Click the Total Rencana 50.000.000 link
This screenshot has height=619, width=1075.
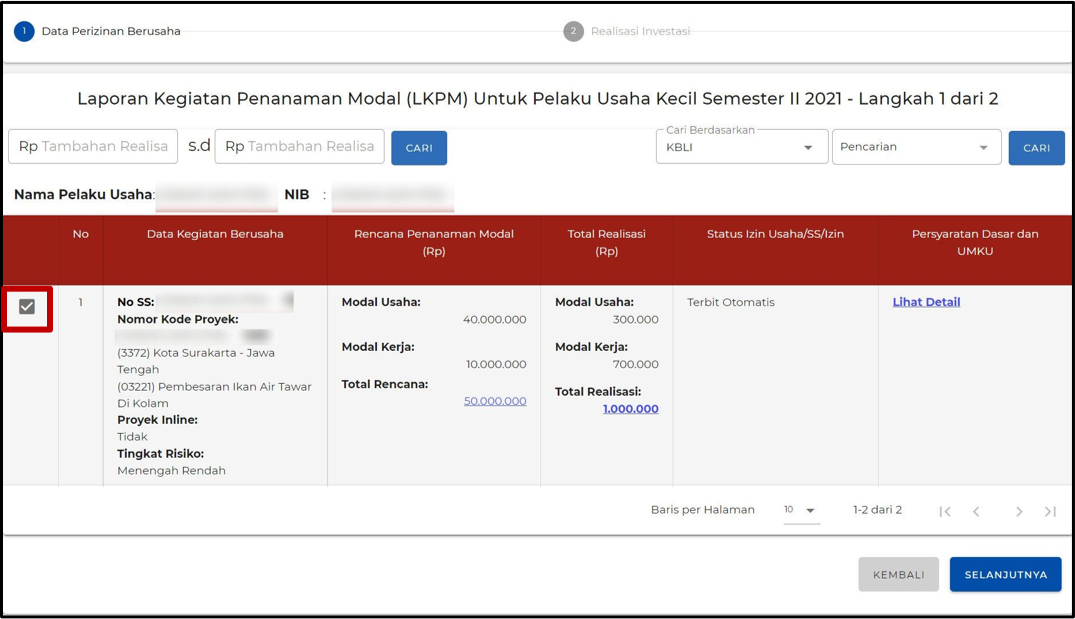pos(494,400)
